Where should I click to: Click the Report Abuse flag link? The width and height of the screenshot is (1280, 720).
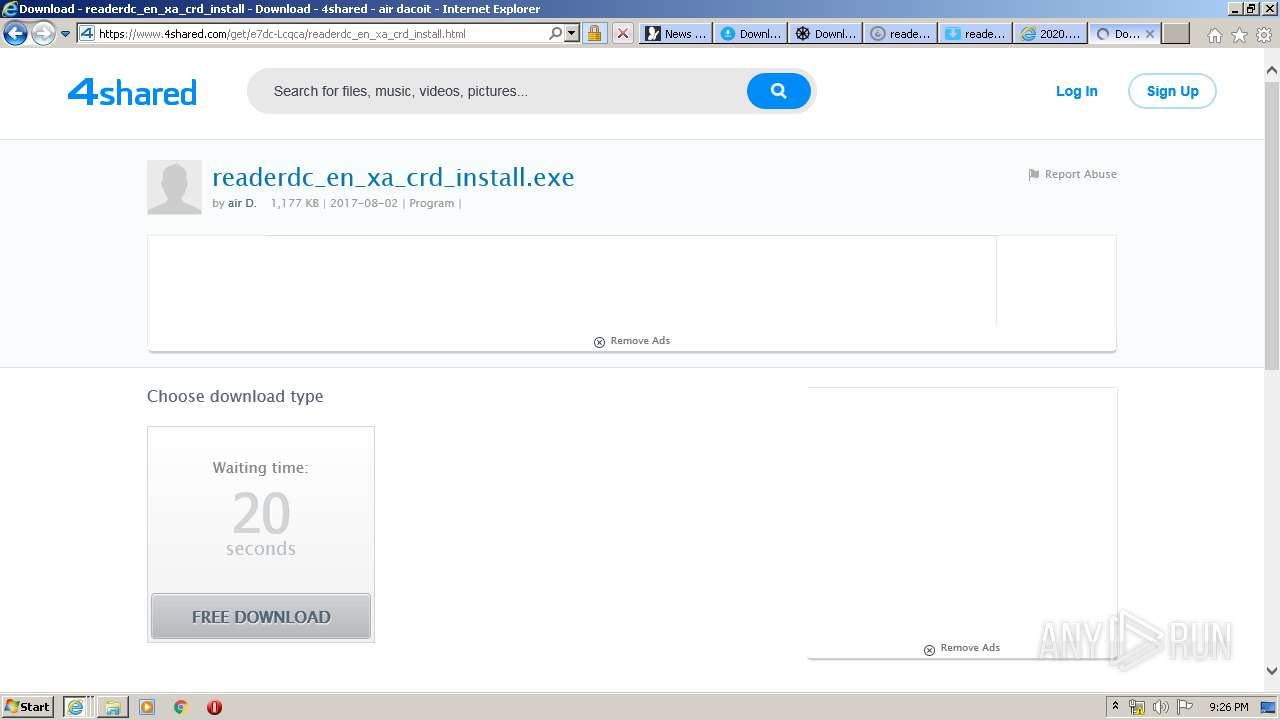(x=1072, y=174)
